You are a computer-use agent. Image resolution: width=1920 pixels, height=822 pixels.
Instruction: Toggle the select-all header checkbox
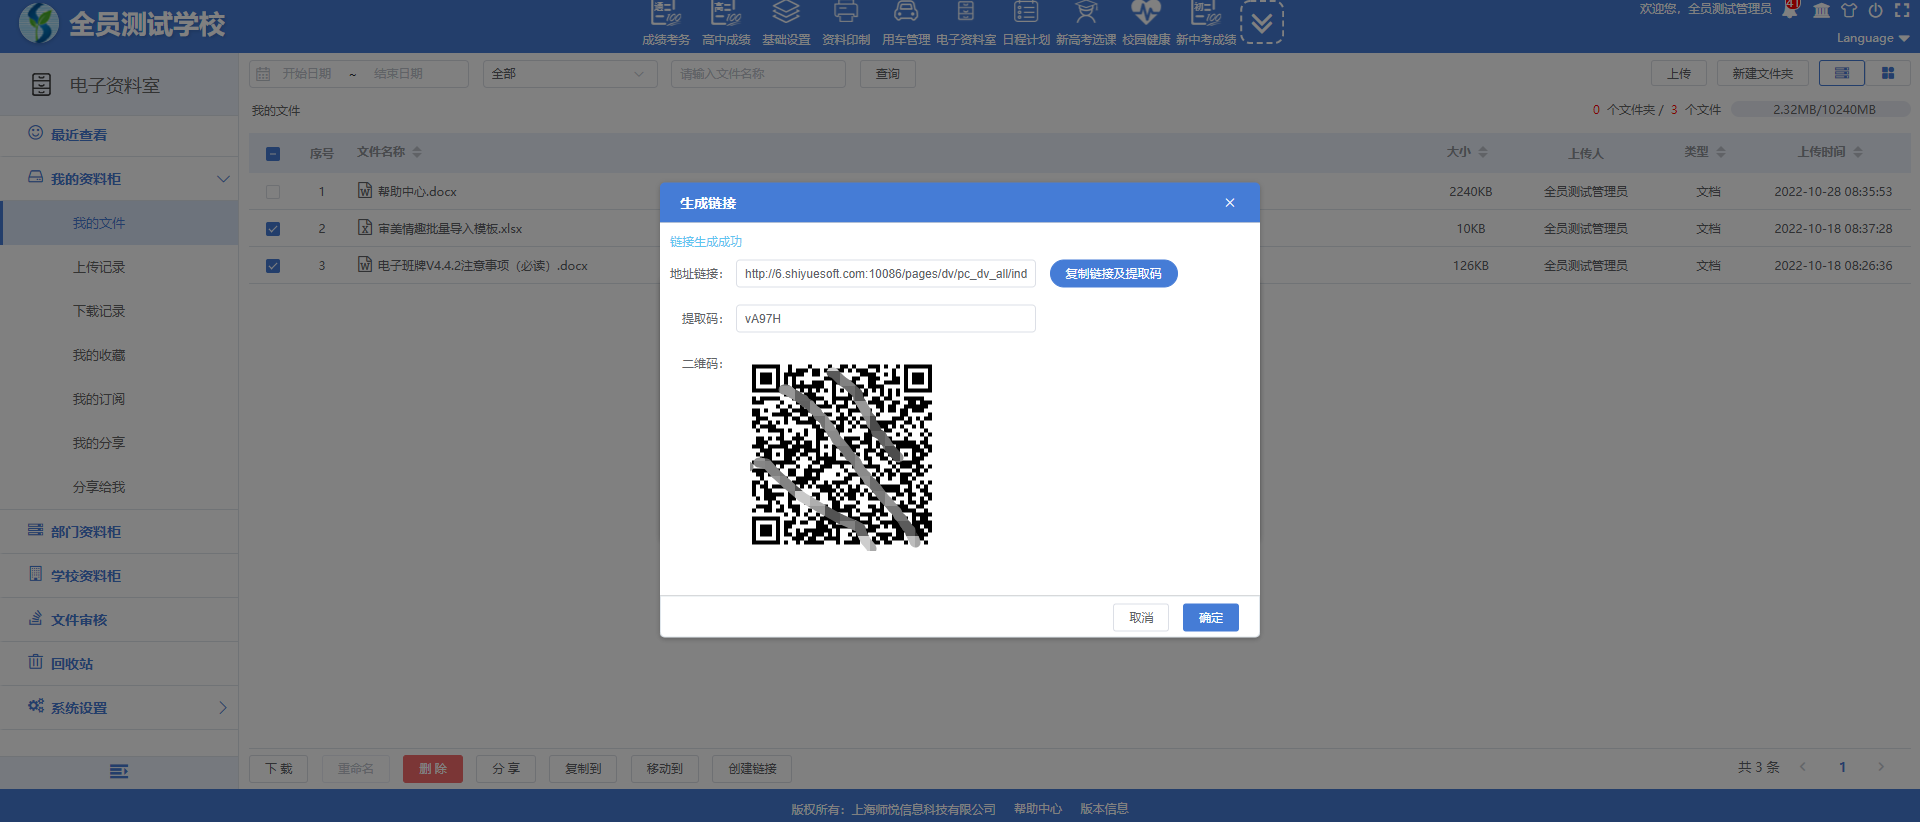pyautogui.click(x=273, y=154)
